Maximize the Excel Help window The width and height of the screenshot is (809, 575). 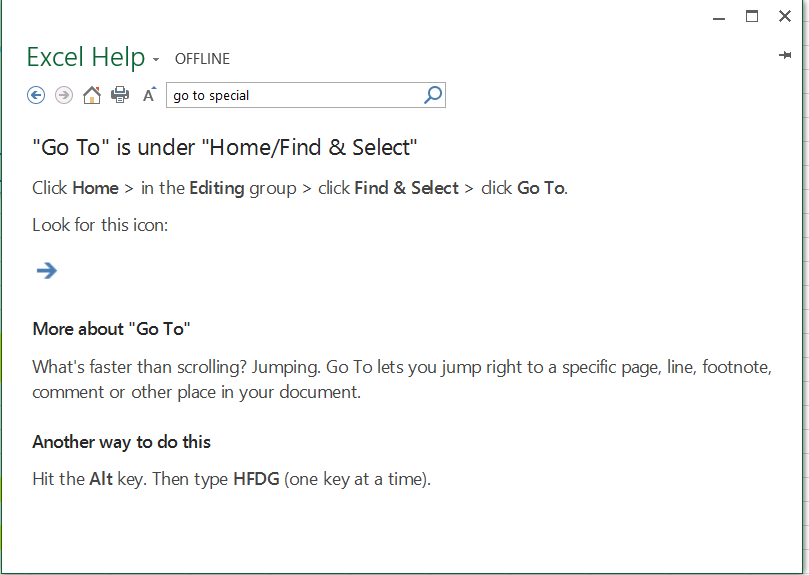tap(752, 16)
